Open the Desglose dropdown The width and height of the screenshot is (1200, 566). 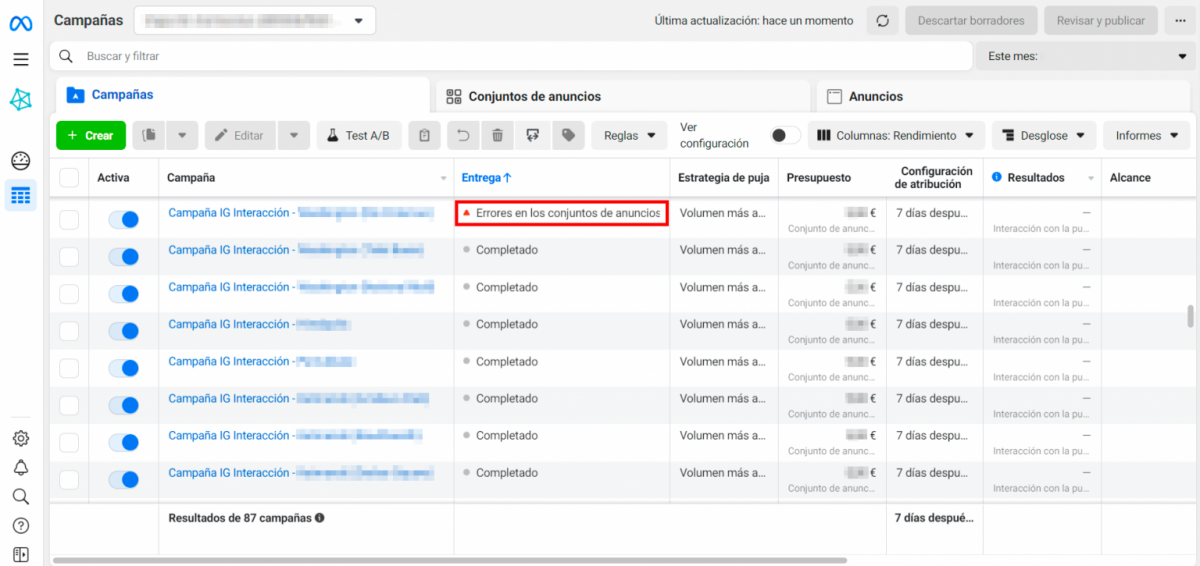pos(1044,136)
